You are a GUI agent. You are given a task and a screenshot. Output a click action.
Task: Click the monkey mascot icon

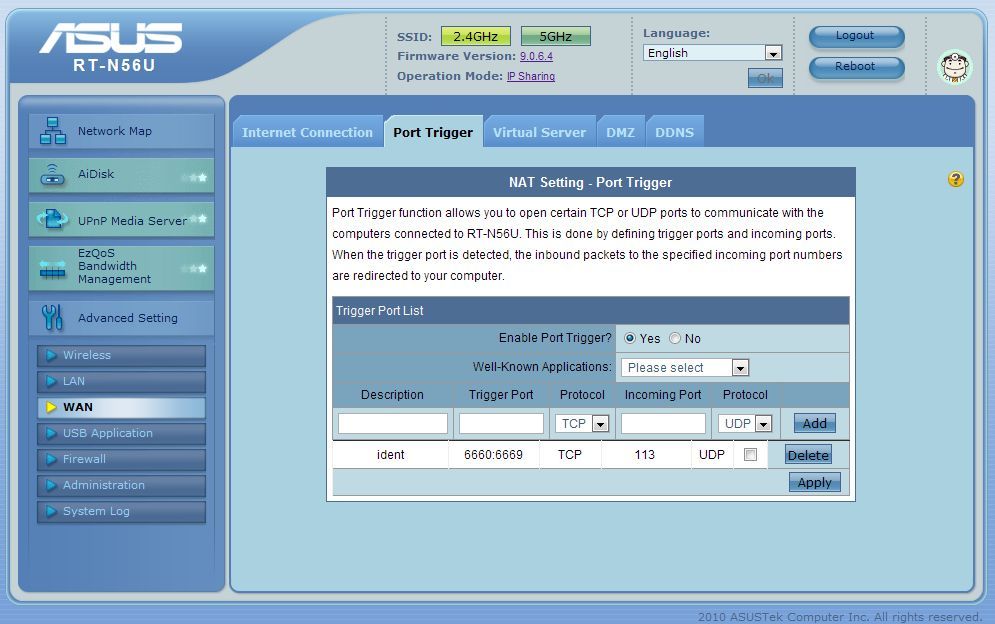[x=954, y=67]
